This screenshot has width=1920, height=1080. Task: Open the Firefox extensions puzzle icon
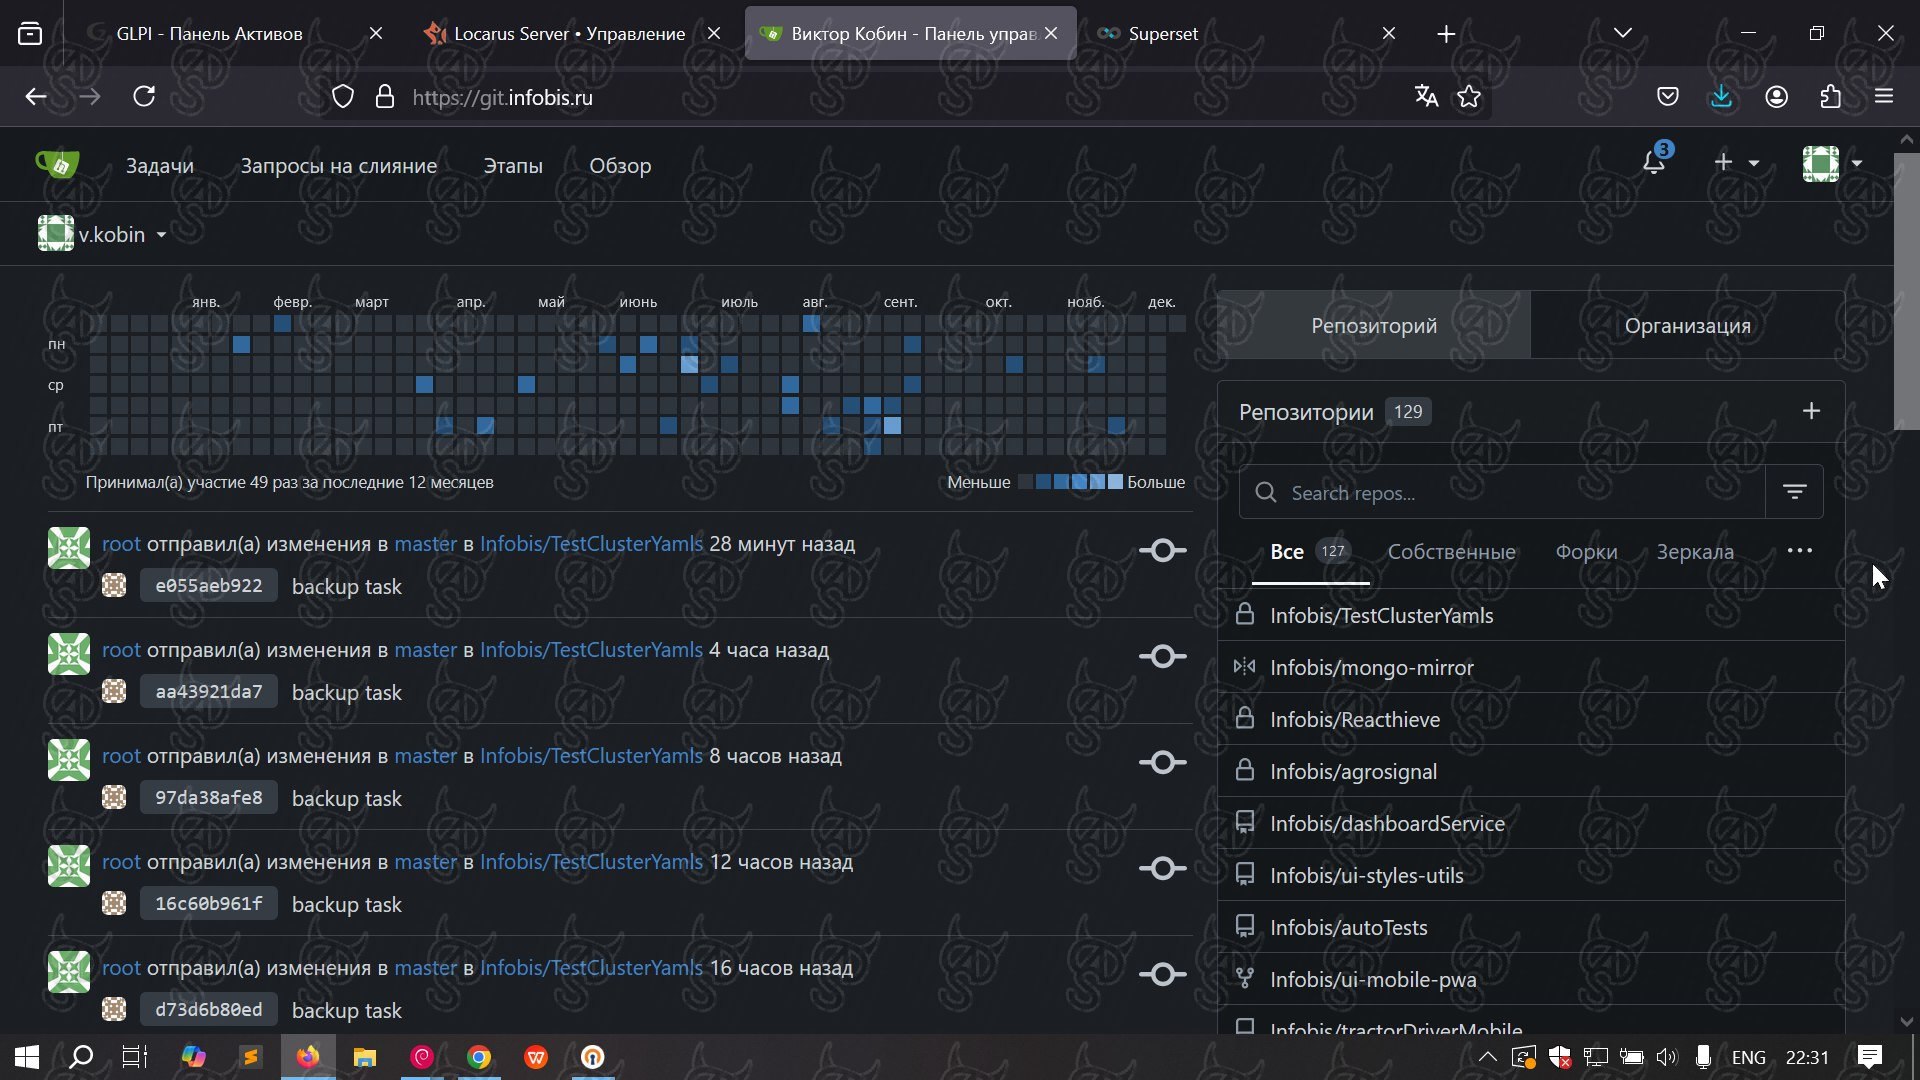[x=1830, y=97]
